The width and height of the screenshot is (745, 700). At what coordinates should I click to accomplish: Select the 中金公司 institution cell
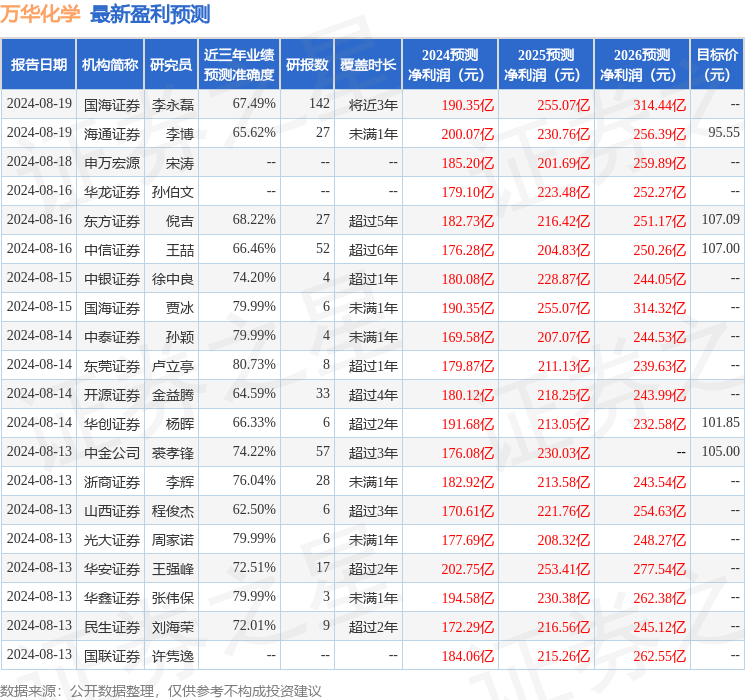112,453
